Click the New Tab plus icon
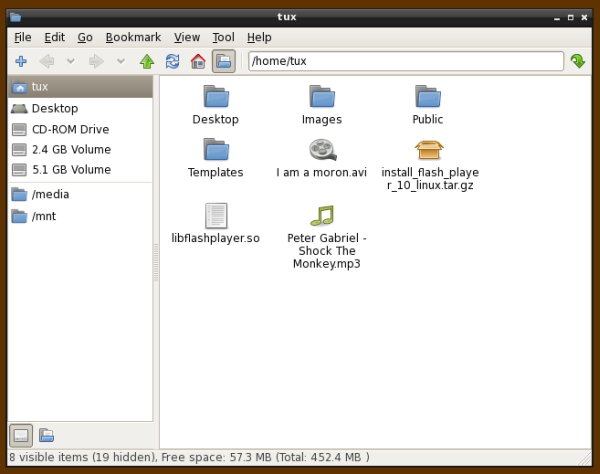600x474 pixels. click(x=20, y=62)
